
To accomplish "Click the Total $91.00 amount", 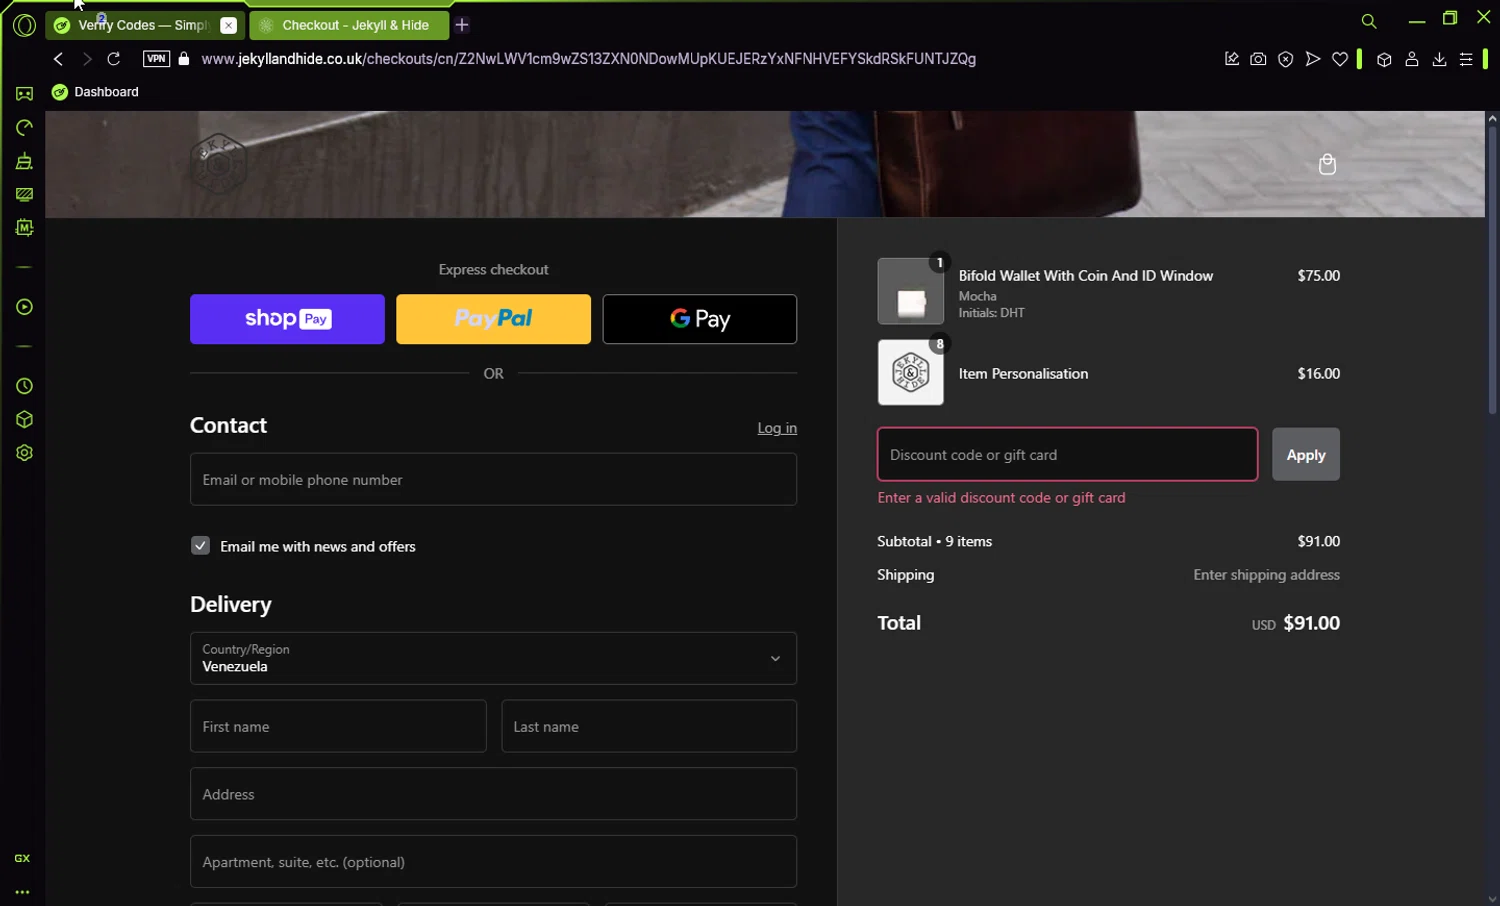I will coord(1311,623).
